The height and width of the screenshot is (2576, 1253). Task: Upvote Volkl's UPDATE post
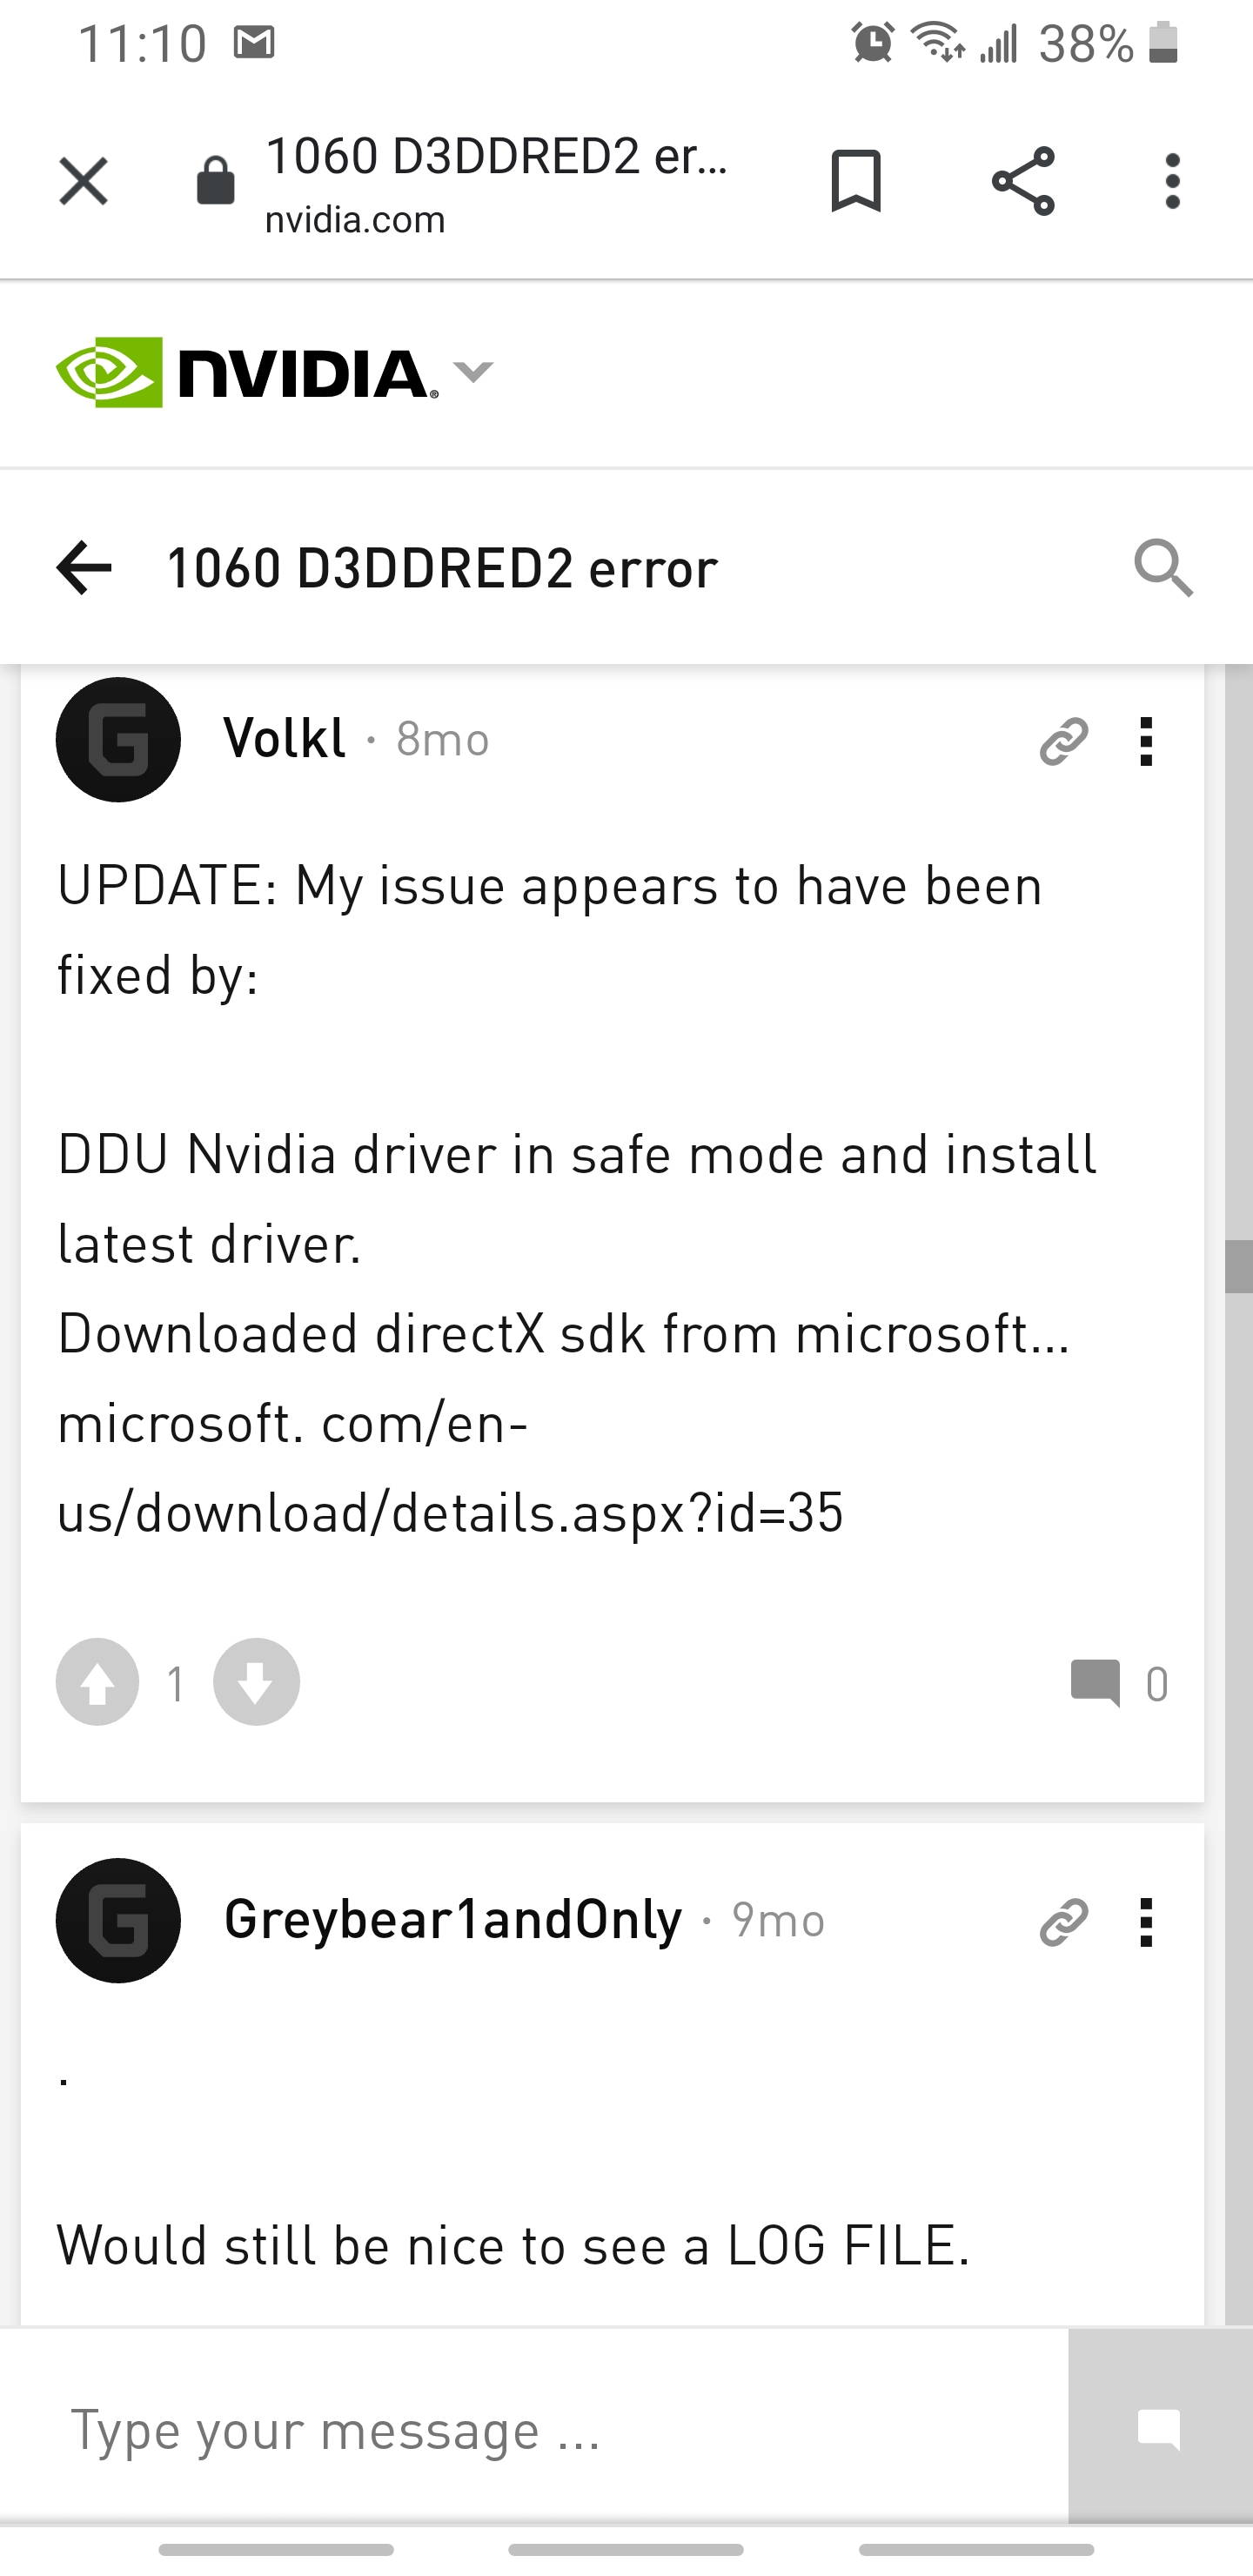pos(98,1682)
